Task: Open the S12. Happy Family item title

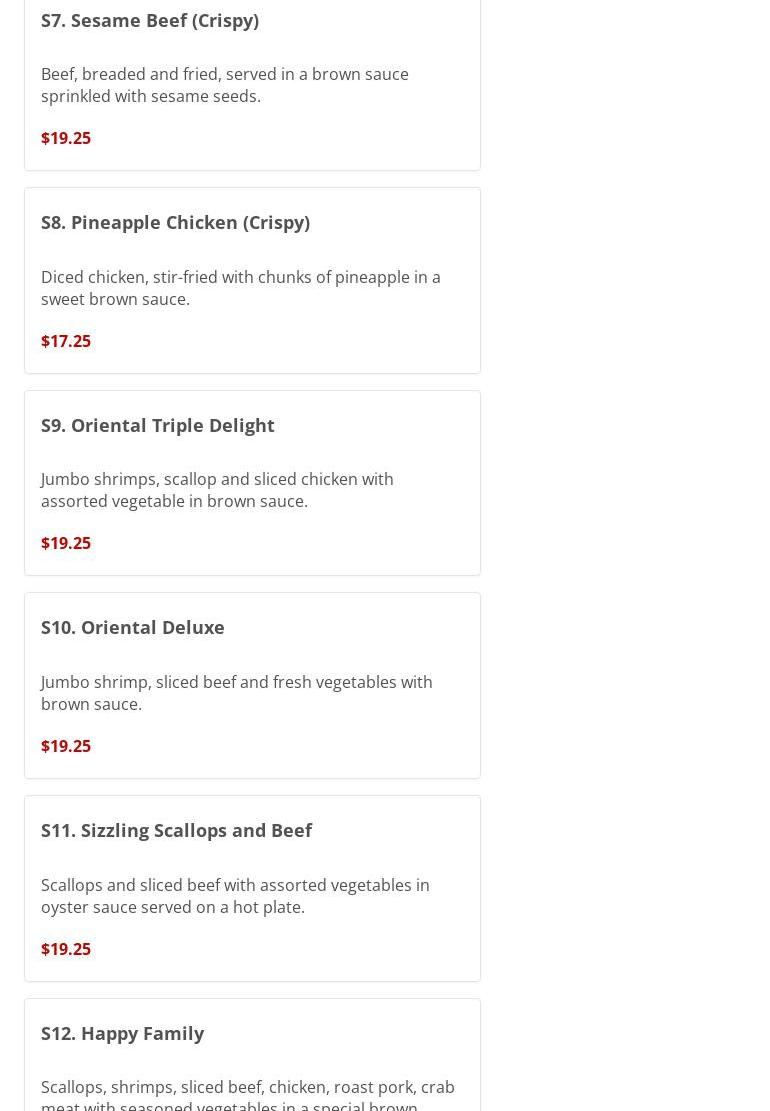Action: [x=122, y=1033]
